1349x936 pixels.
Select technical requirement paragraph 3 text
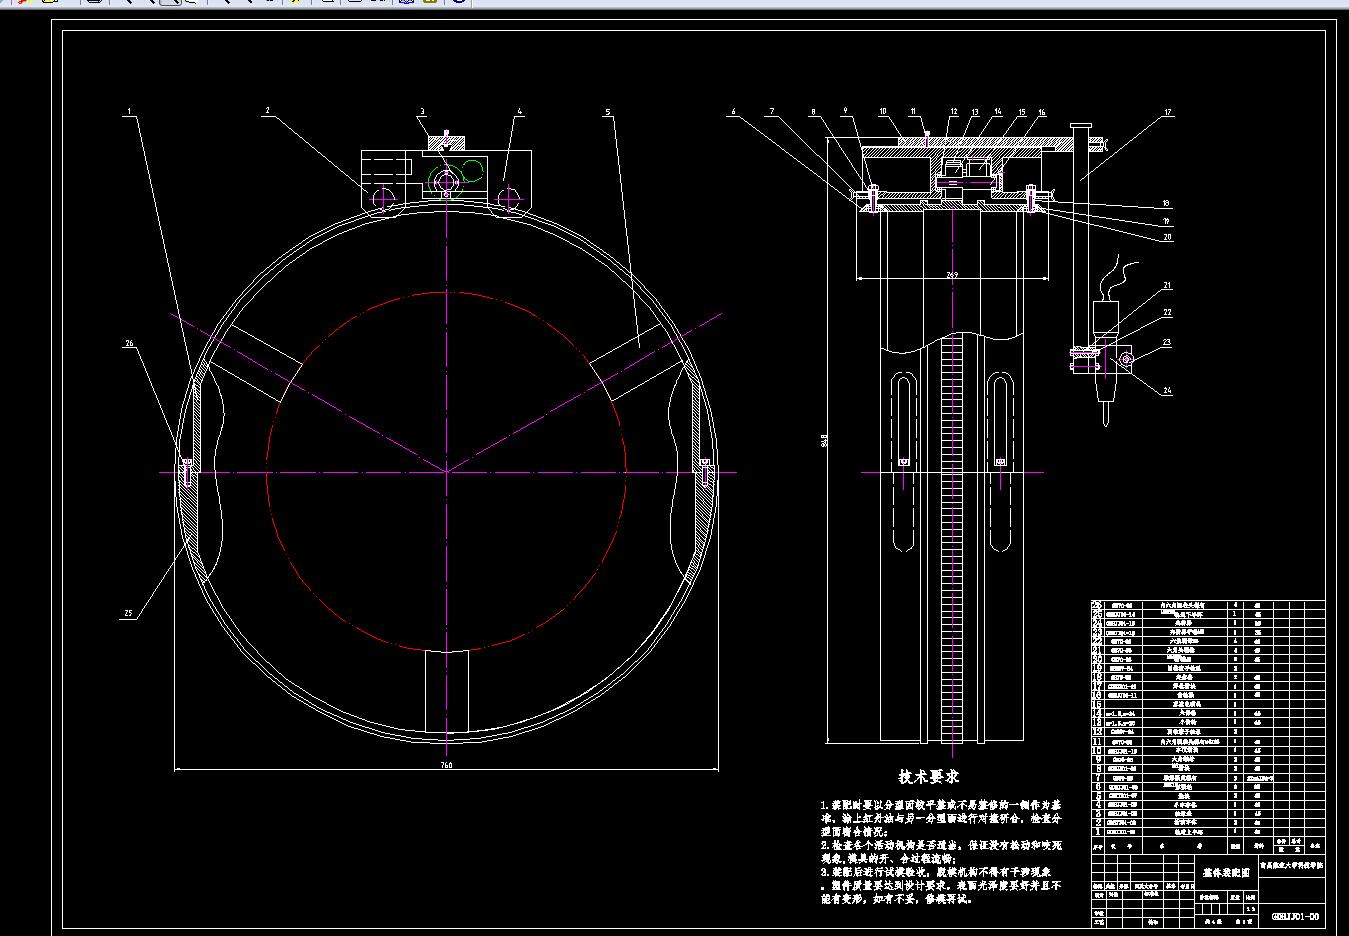point(941,885)
